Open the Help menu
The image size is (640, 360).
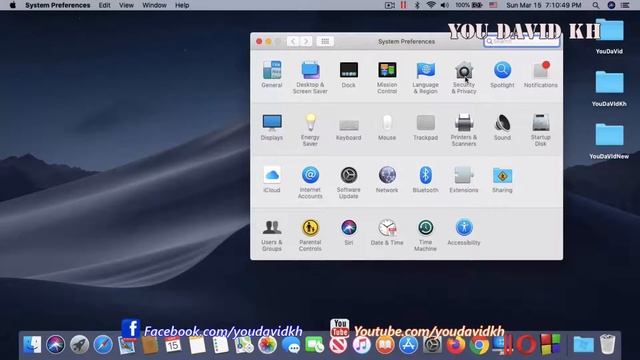[182, 5]
